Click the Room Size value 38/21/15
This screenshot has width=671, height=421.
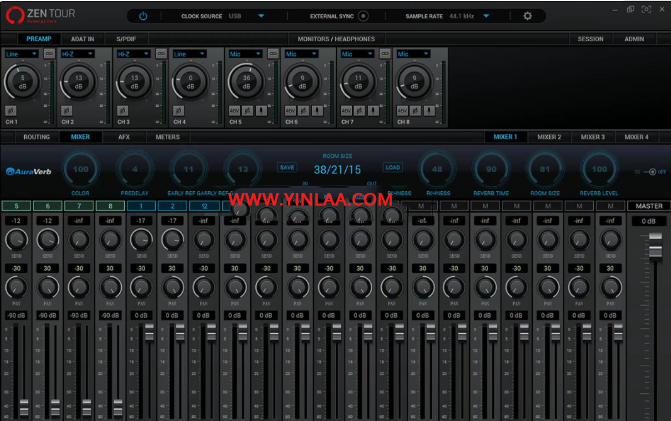coord(337,170)
